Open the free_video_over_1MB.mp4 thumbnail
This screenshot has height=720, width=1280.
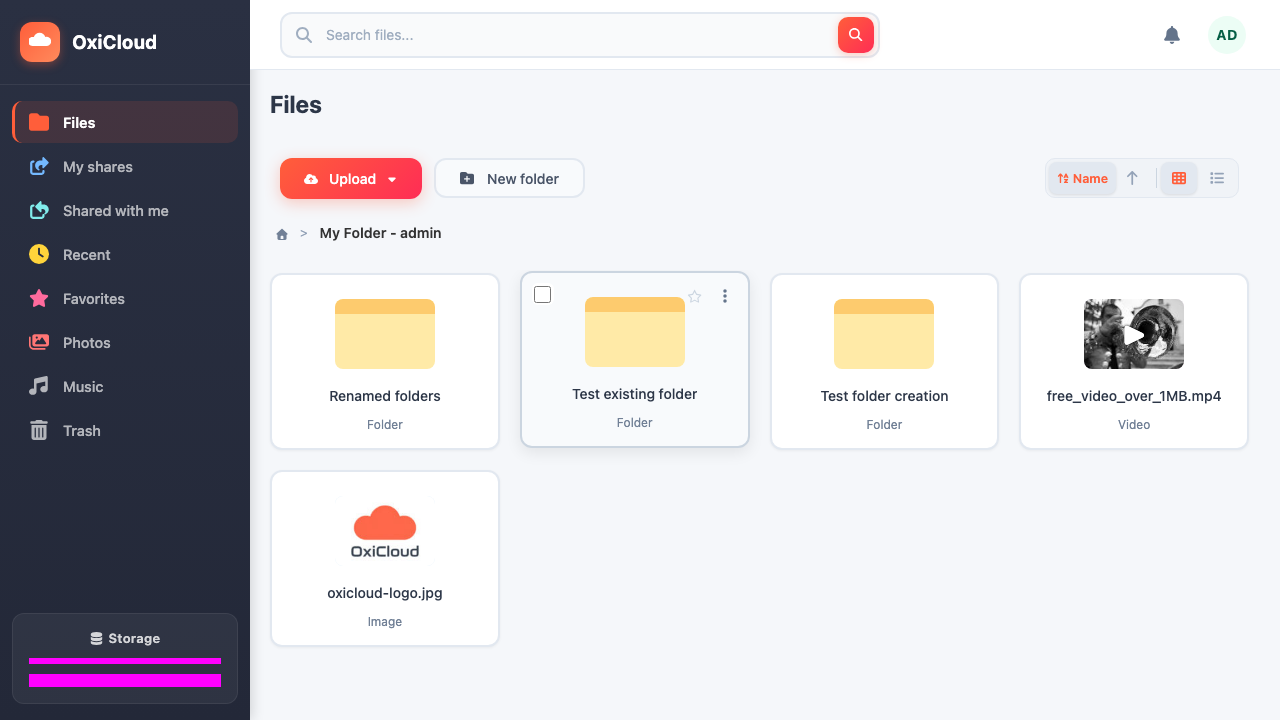tap(1134, 334)
